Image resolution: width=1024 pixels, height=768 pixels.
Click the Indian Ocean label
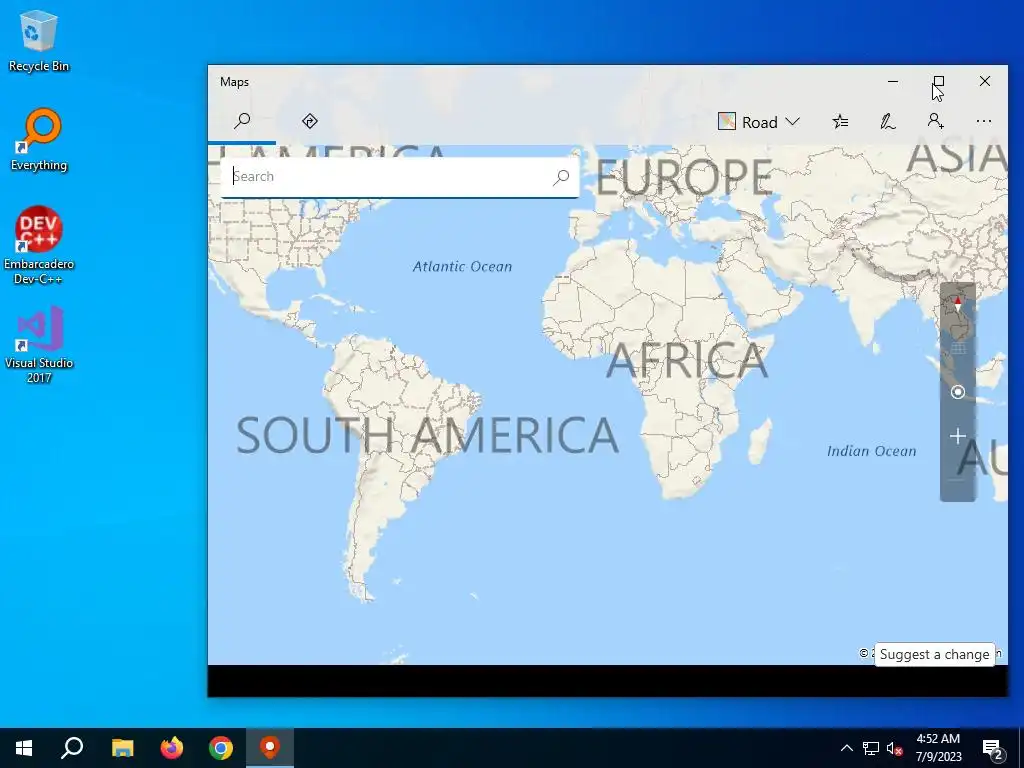(x=871, y=451)
